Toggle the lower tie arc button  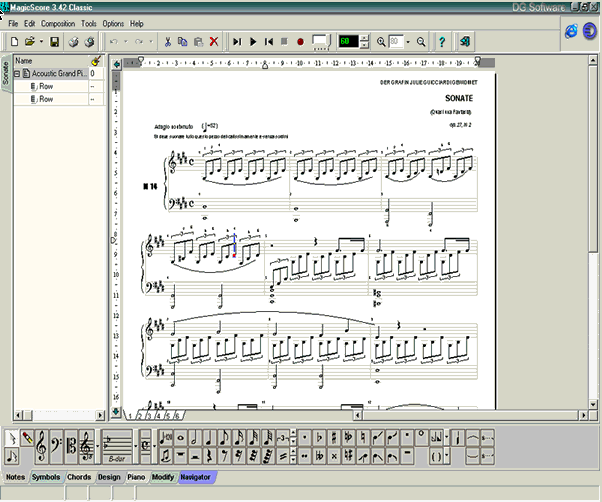(x=472, y=456)
